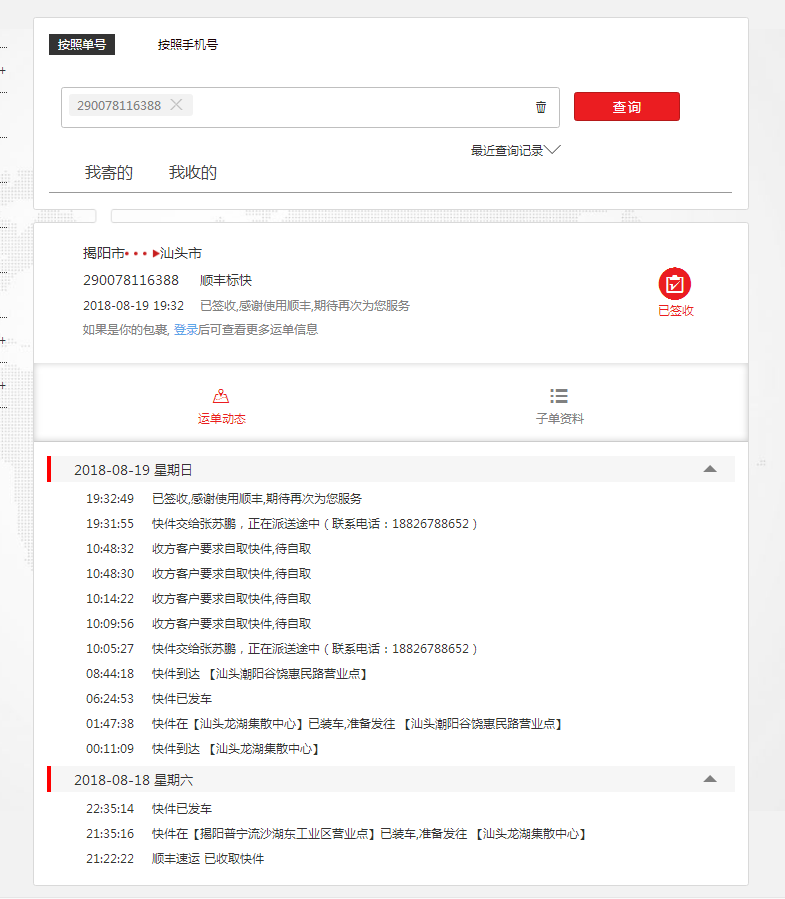The width and height of the screenshot is (785, 899).
Task: Select the 21:35:16 揭阳普宁 已装车 entry
Action: 337,834
